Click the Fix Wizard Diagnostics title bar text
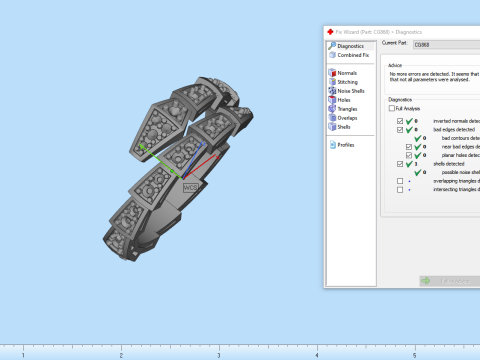The image size is (480, 360). 379,32
